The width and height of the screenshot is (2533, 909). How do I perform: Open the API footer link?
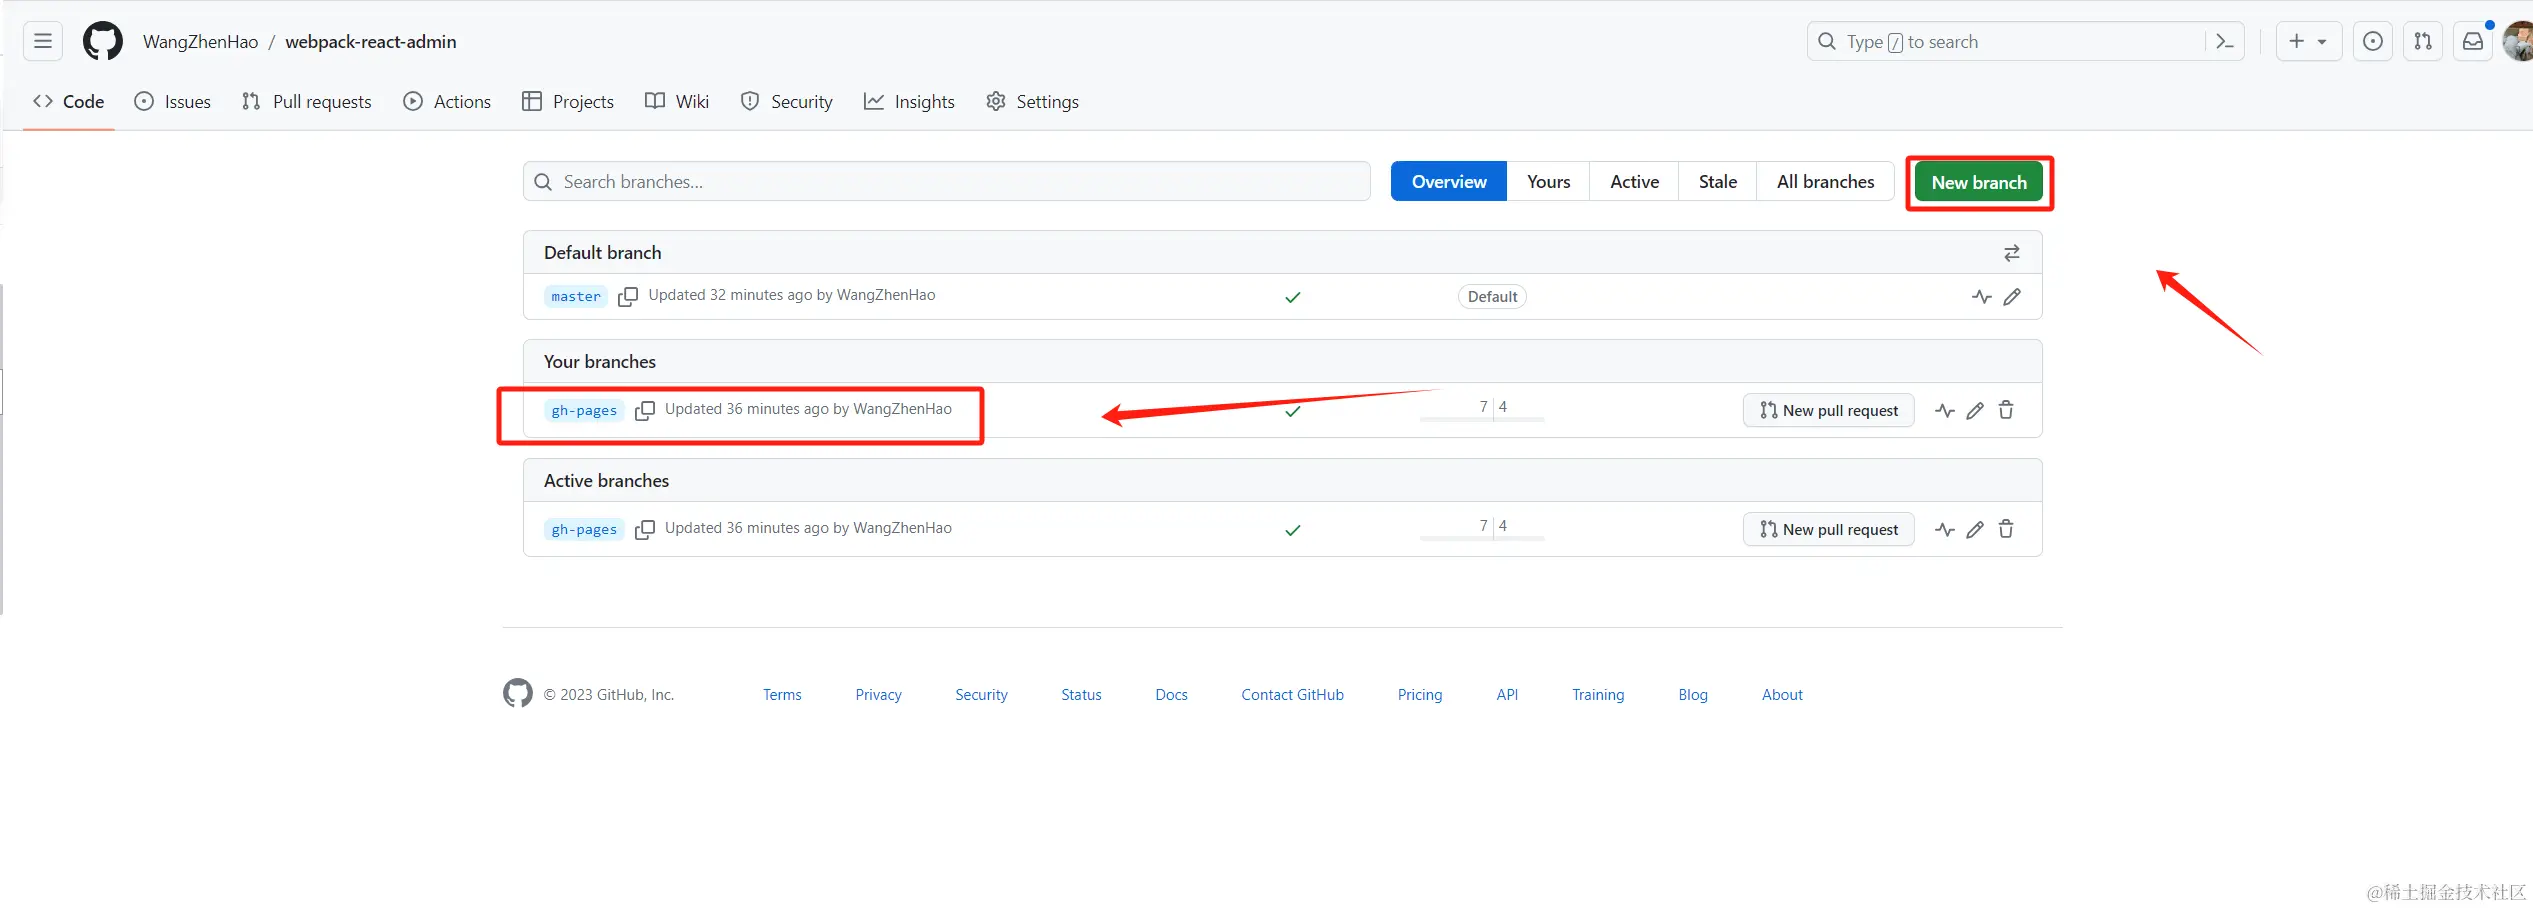tap(1507, 695)
